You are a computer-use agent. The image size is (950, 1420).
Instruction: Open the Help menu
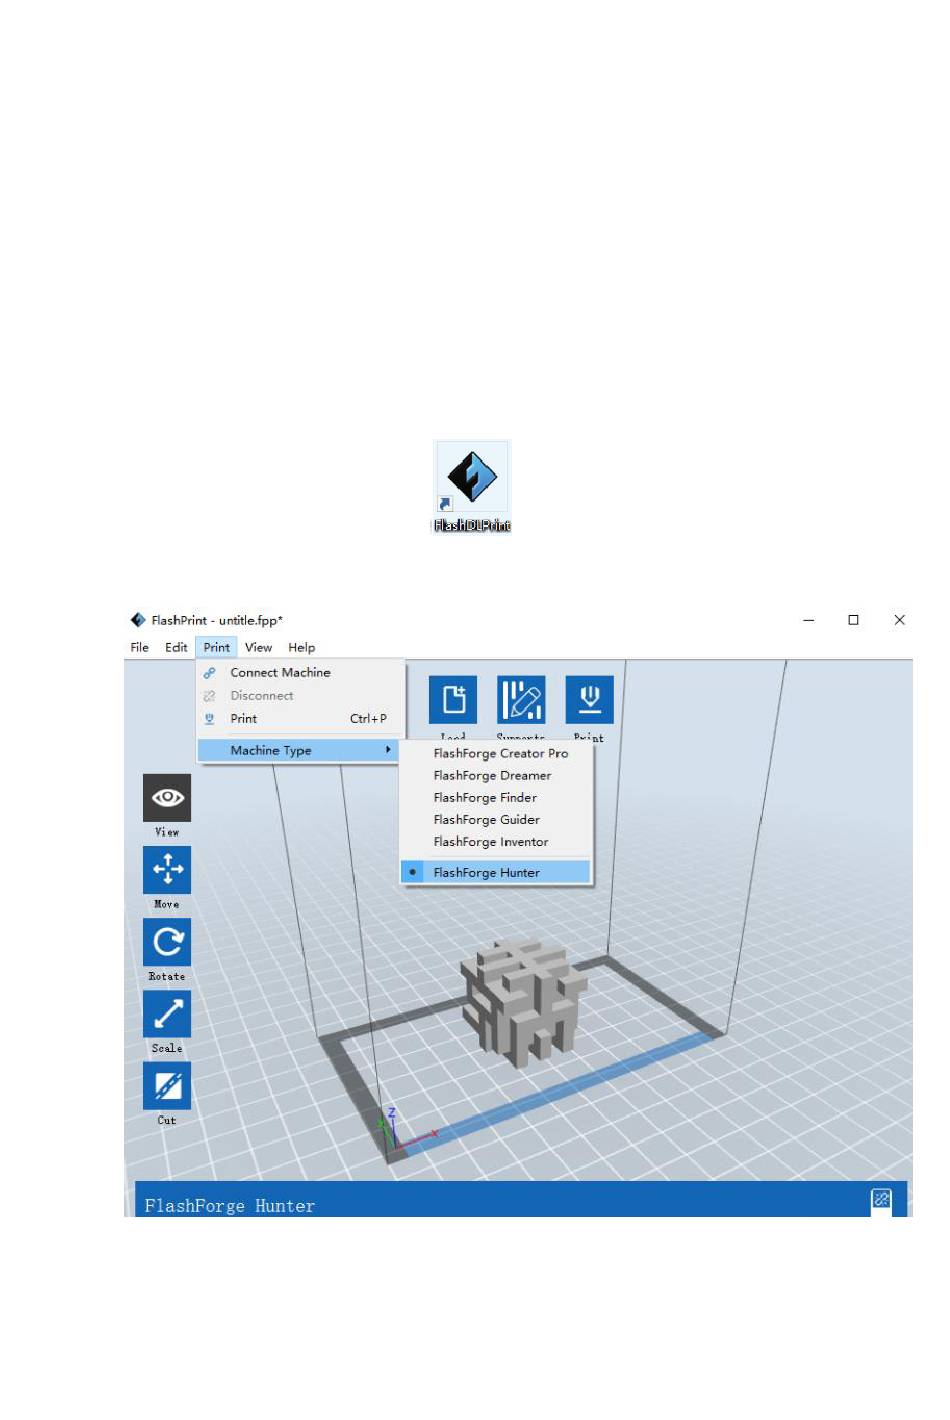301,647
